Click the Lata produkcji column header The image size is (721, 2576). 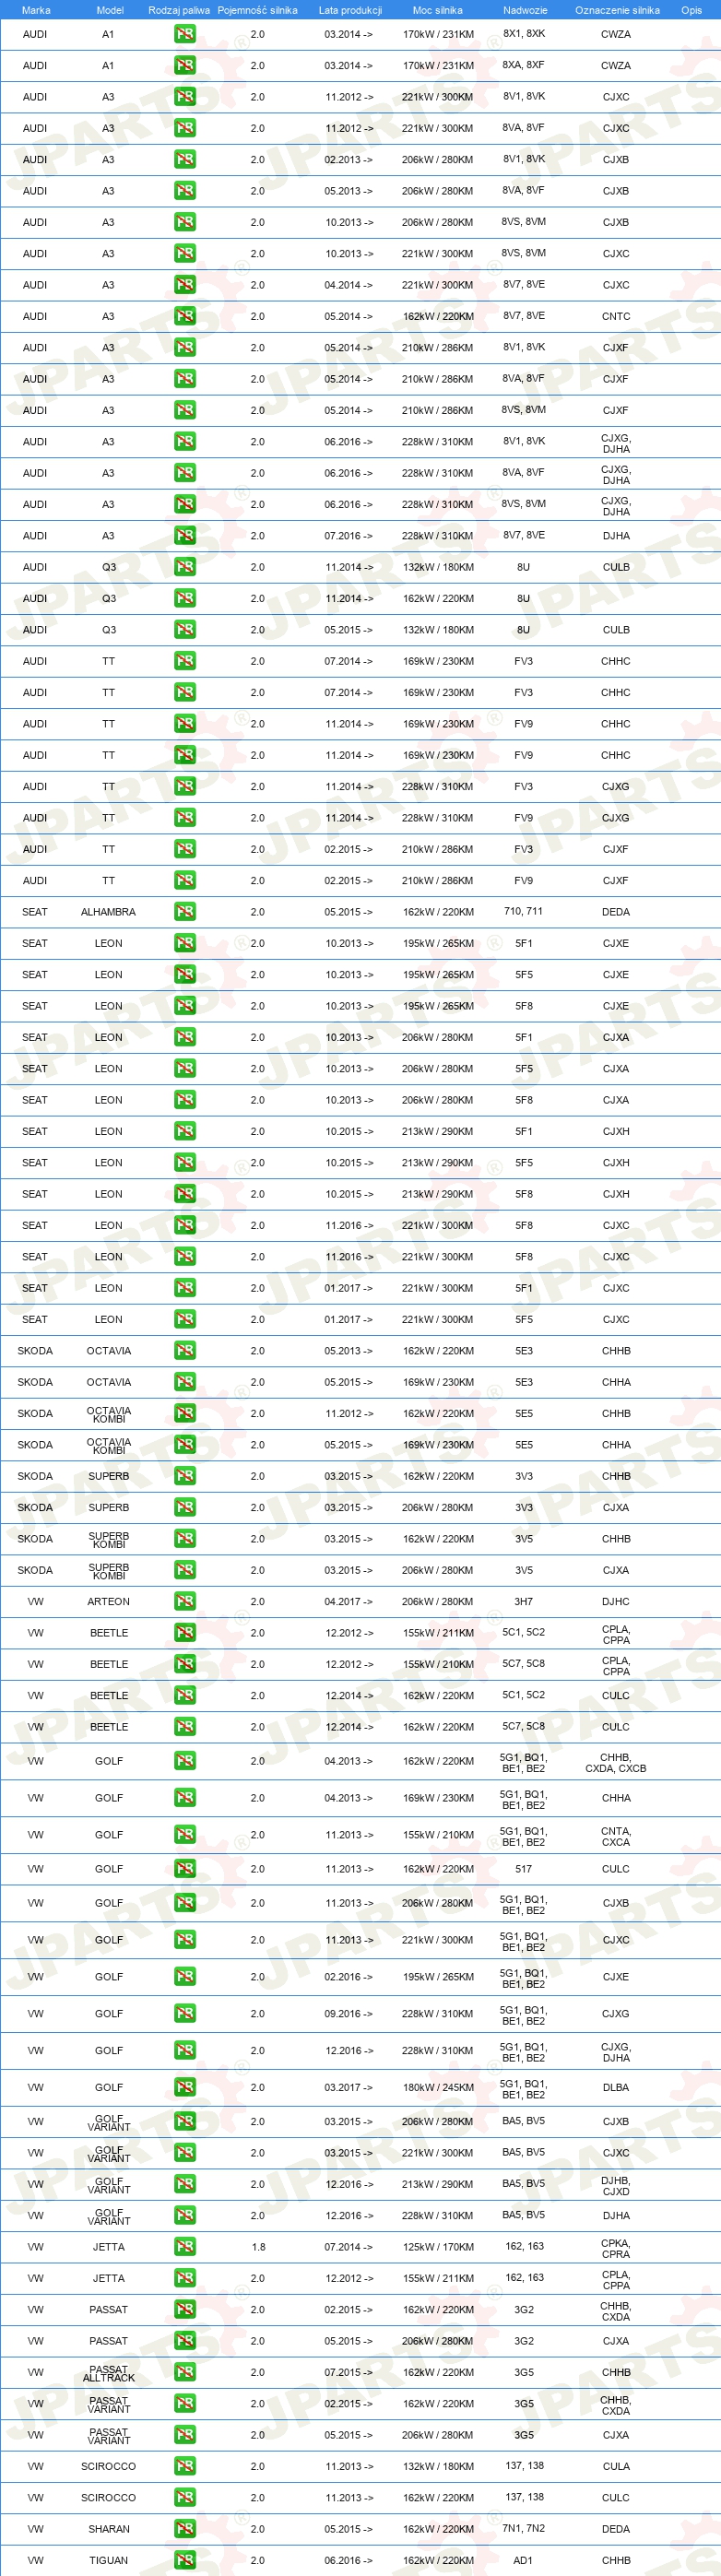350,10
